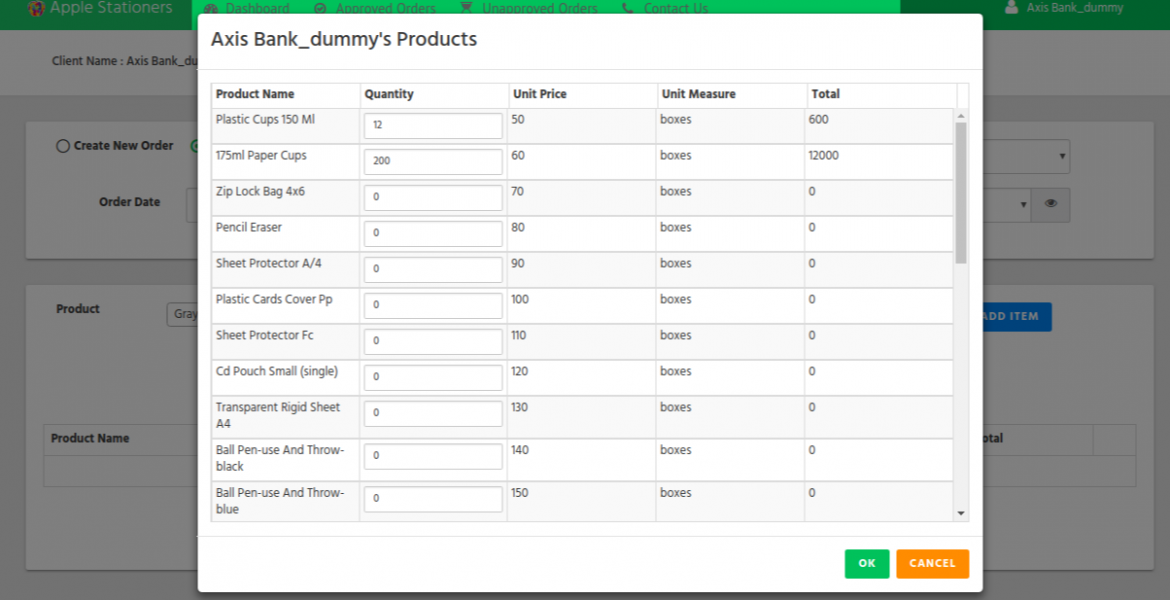The height and width of the screenshot is (600, 1170).
Task: Click the ADD ITEM button
Action: [1020, 316]
